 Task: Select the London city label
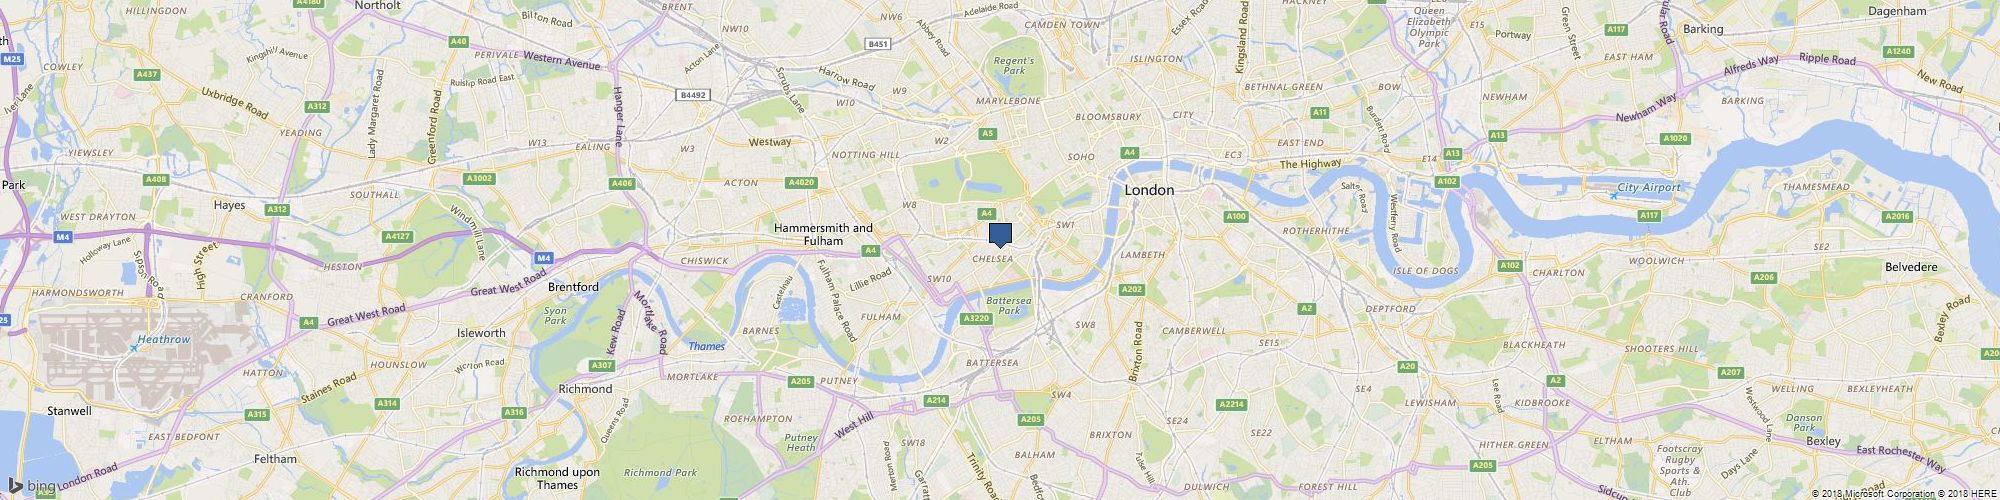point(1149,190)
